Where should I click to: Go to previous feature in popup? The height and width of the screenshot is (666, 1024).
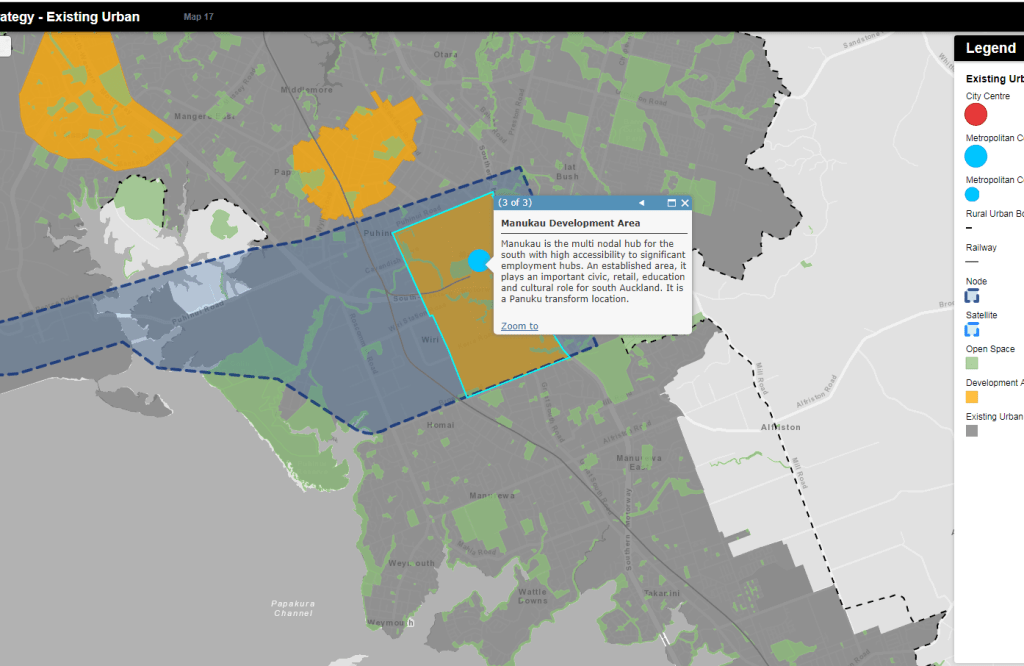pos(641,203)
